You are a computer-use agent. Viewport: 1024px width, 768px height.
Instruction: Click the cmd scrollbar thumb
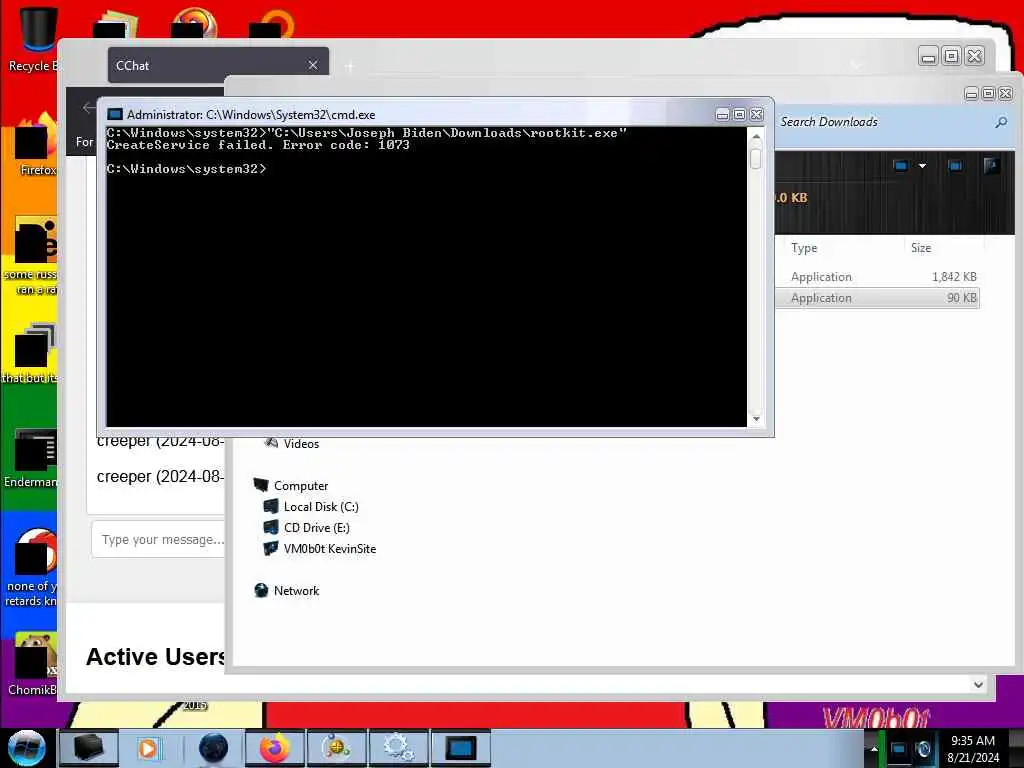pos(756,158)
